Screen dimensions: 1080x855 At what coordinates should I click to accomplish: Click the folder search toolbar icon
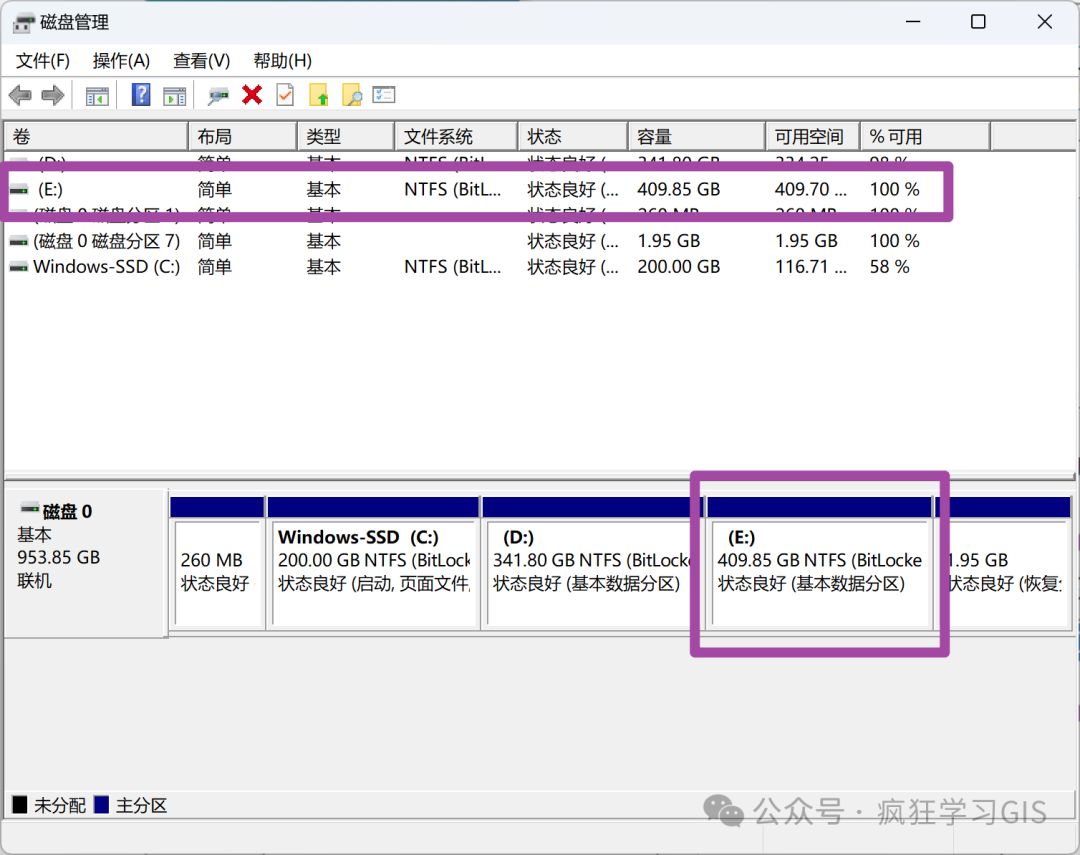coord(350,94)
